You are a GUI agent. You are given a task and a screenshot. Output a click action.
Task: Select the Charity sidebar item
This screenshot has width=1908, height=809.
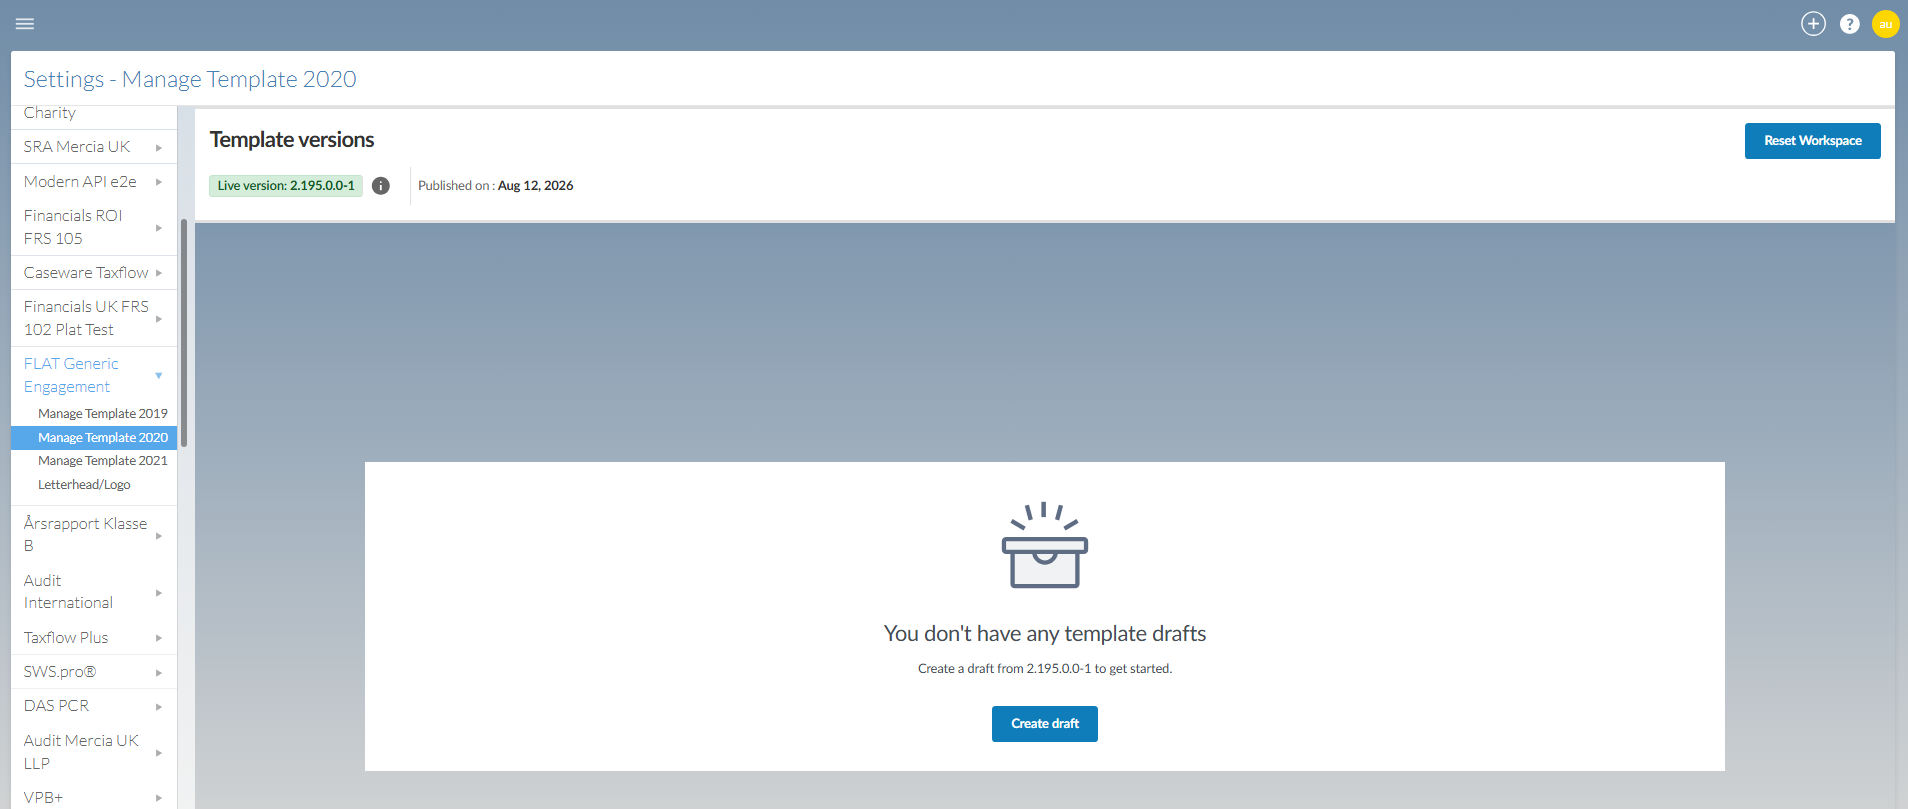click(x=50, y=114)
